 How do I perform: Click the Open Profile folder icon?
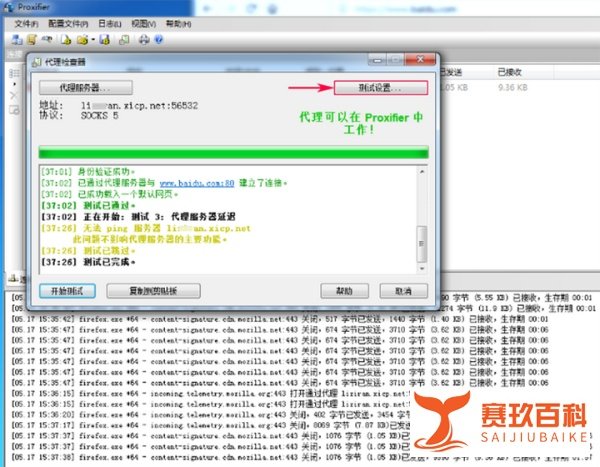pos(82,39)
